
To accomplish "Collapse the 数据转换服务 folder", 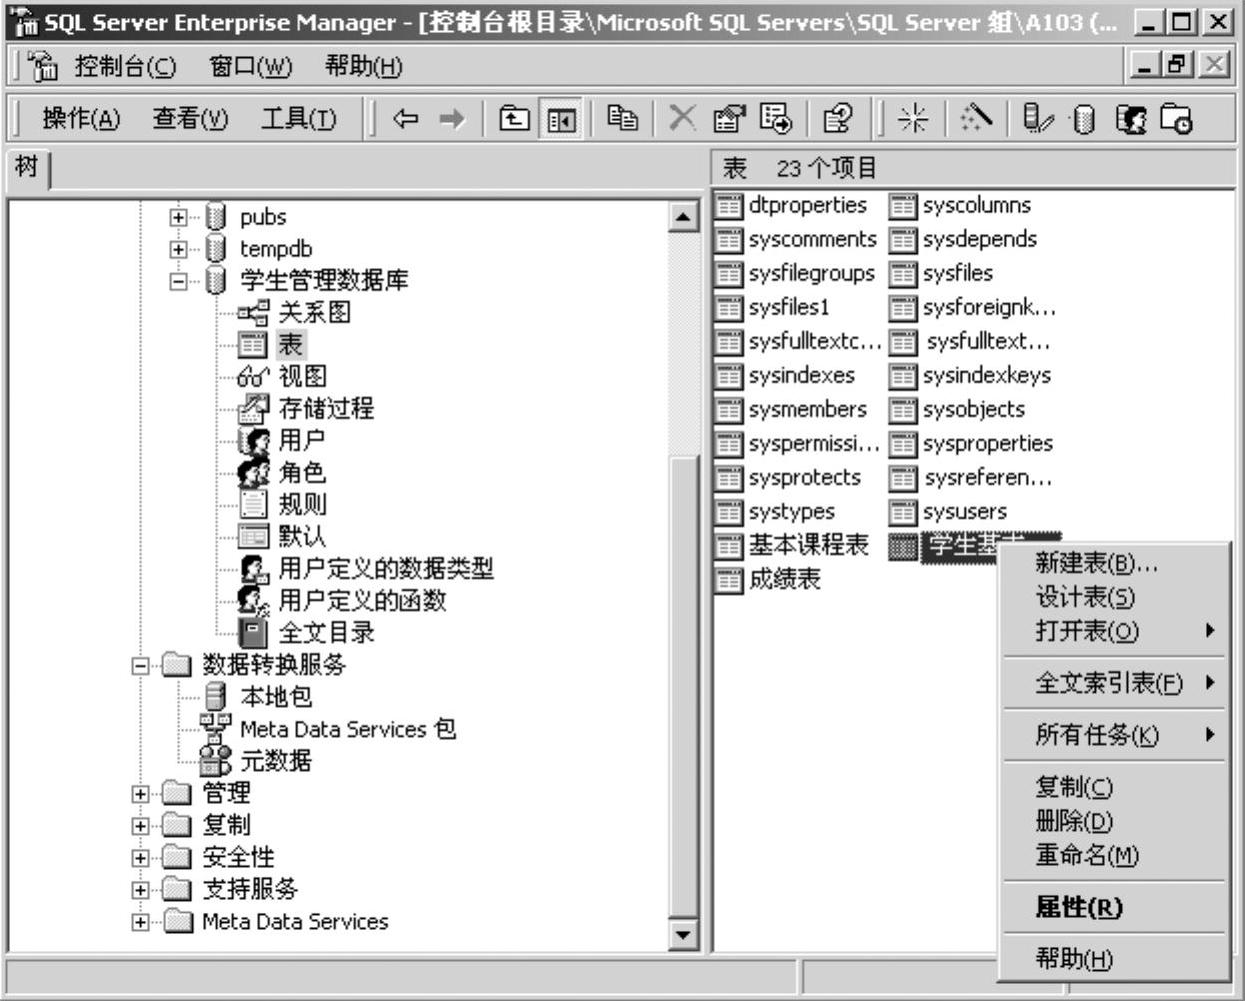I will click(140, 665).
